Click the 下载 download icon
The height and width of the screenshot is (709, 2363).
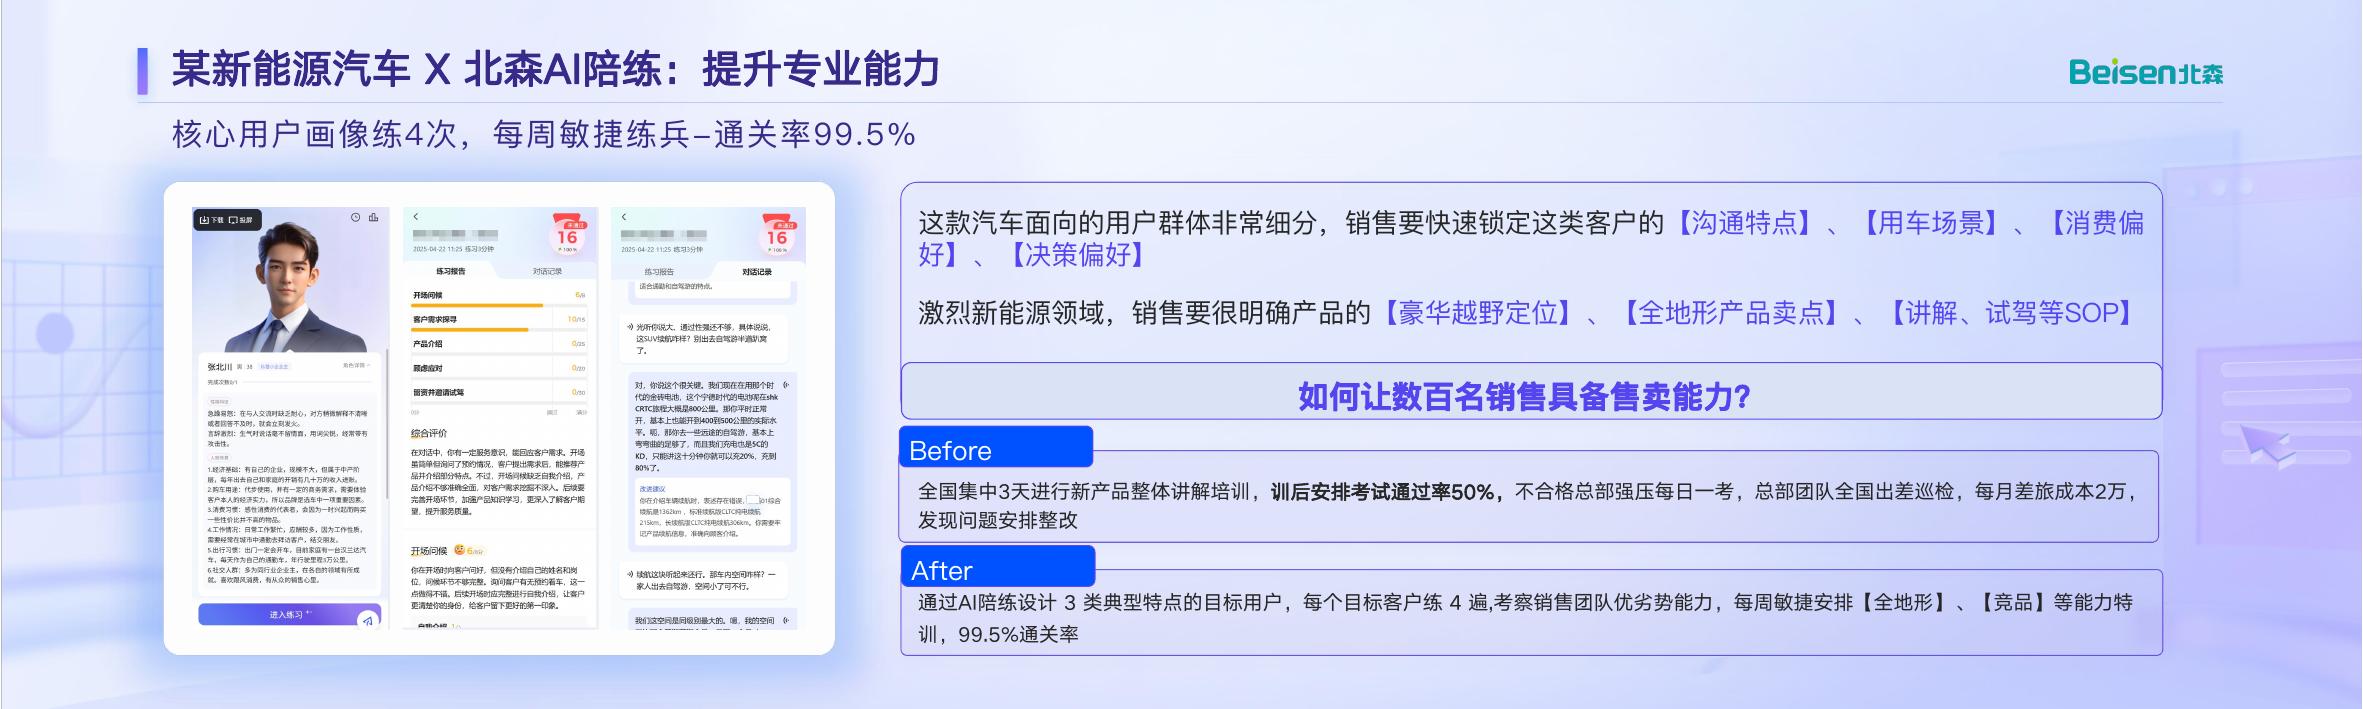(207, 219)
